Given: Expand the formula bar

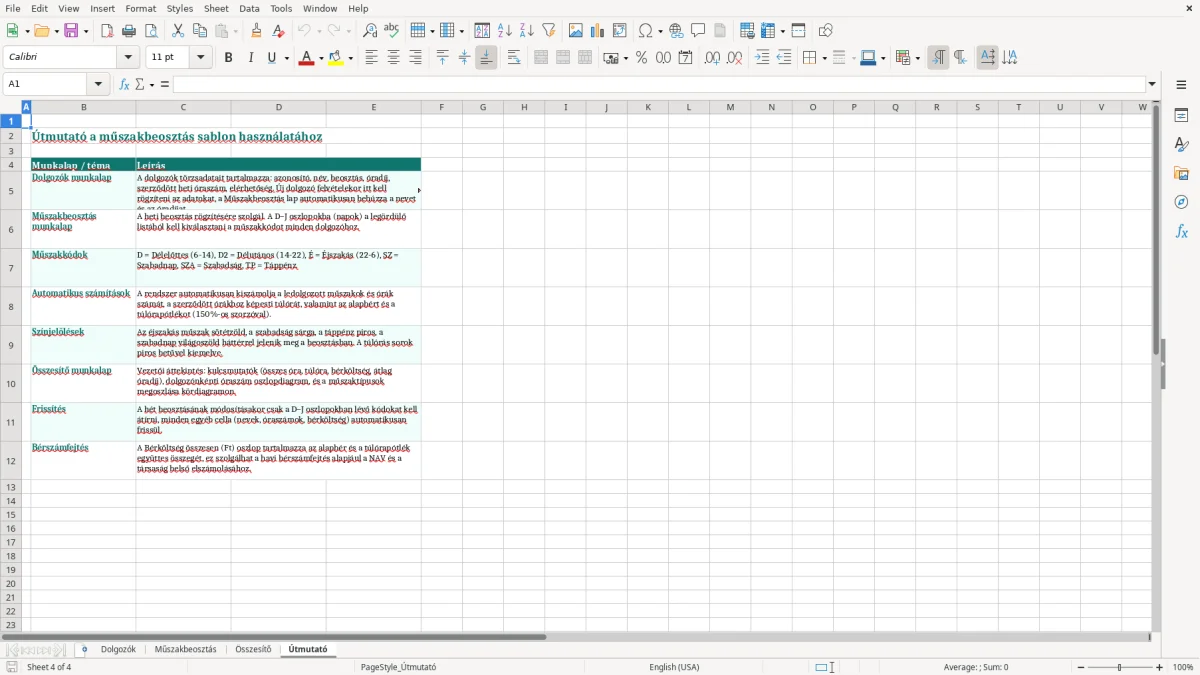Looking at the screenshot, I should click(1152, 84).
